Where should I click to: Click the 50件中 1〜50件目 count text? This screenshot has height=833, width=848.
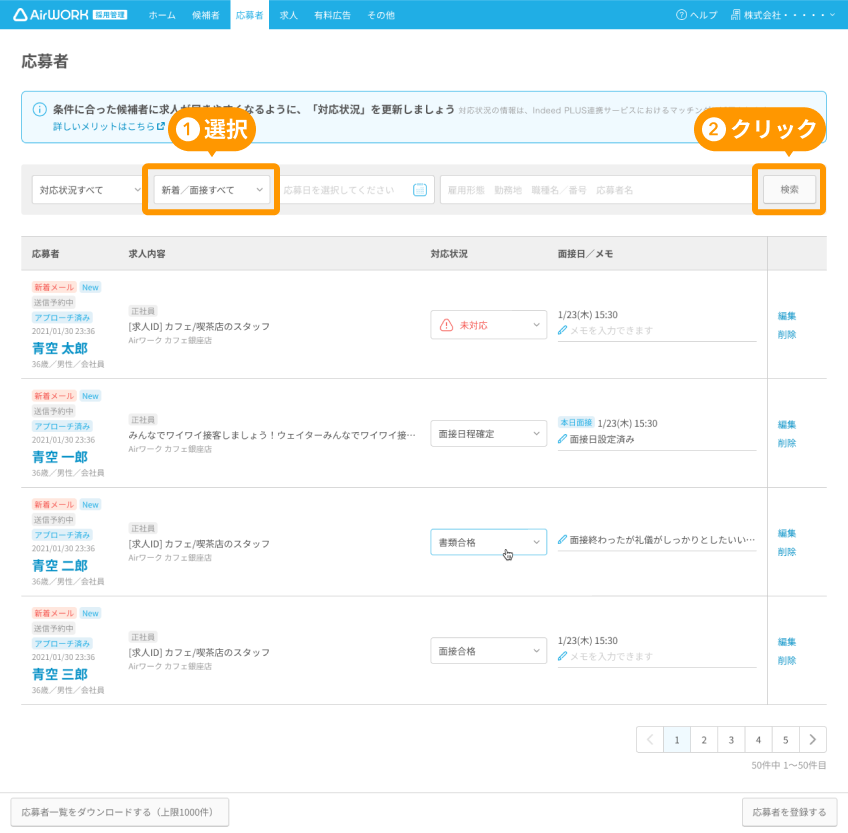click(789, 765)
